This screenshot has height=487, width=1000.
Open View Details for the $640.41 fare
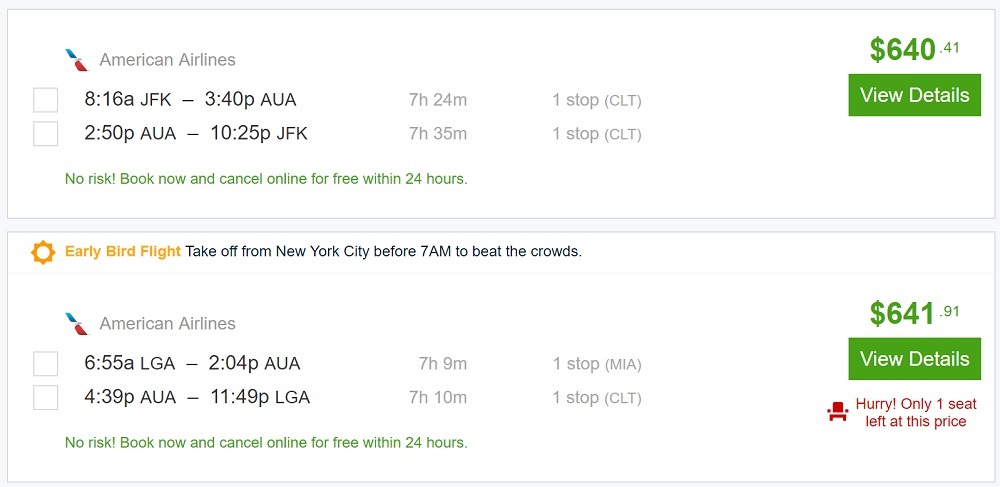(x=914, y=96)
